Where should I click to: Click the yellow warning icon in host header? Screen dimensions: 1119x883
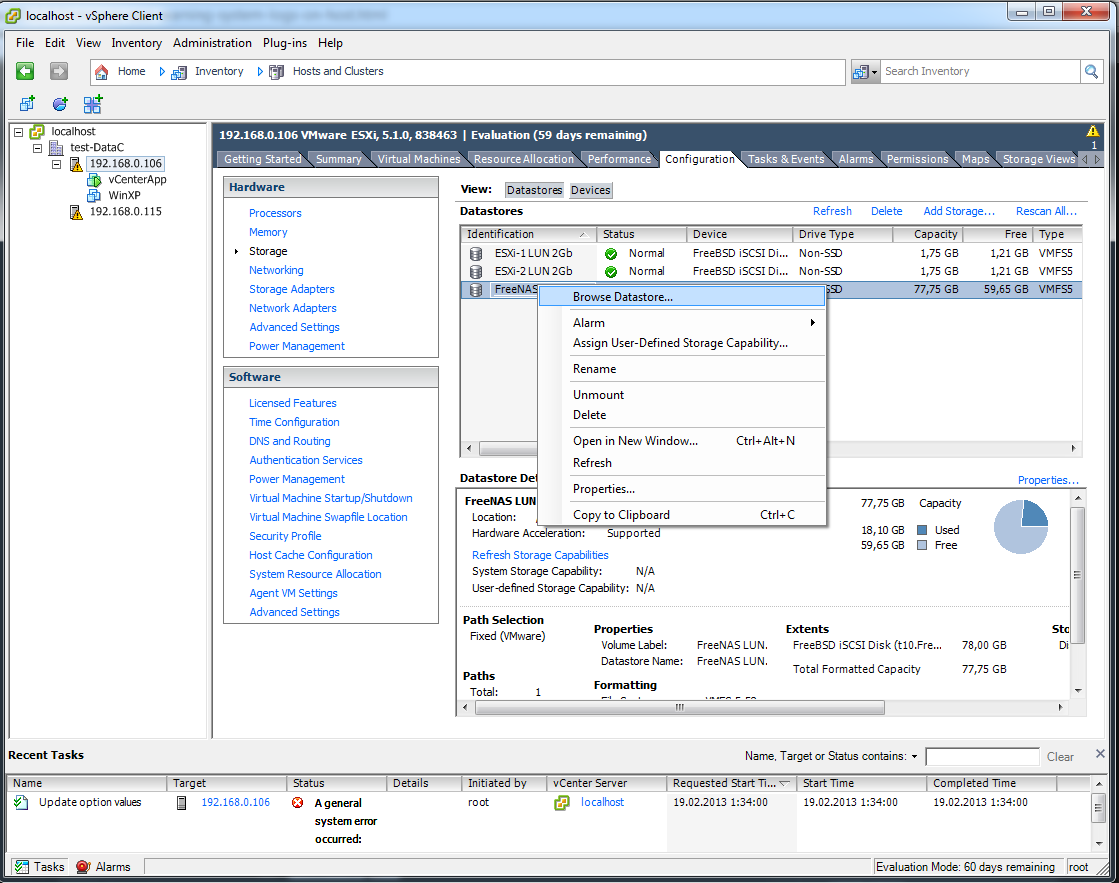(1093, 131)
